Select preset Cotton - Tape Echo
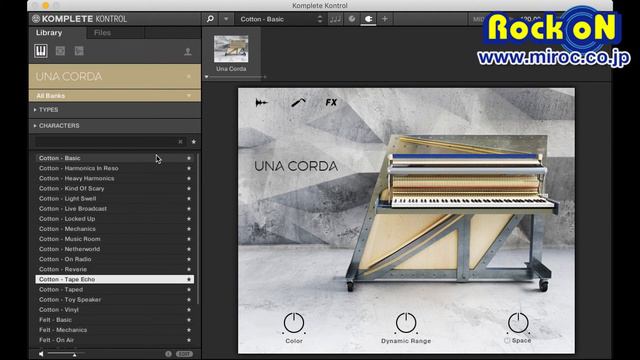Viewport: 640px width, 360px height. point(115,279)
